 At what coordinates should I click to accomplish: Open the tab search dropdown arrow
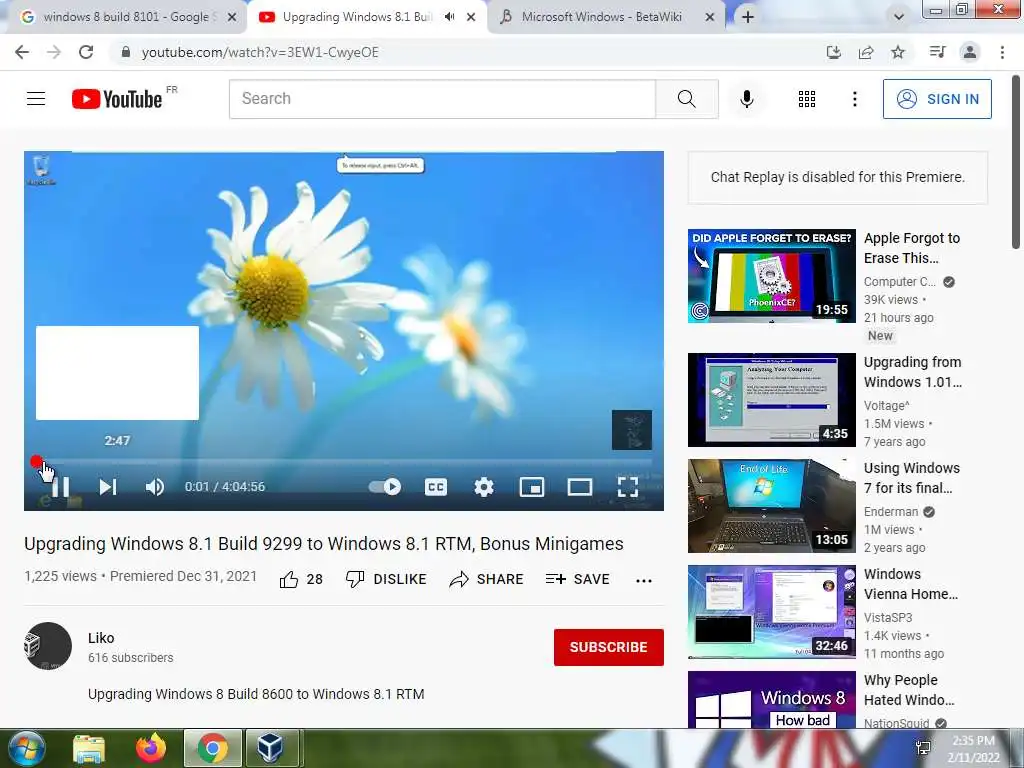(x=899, y=17)
